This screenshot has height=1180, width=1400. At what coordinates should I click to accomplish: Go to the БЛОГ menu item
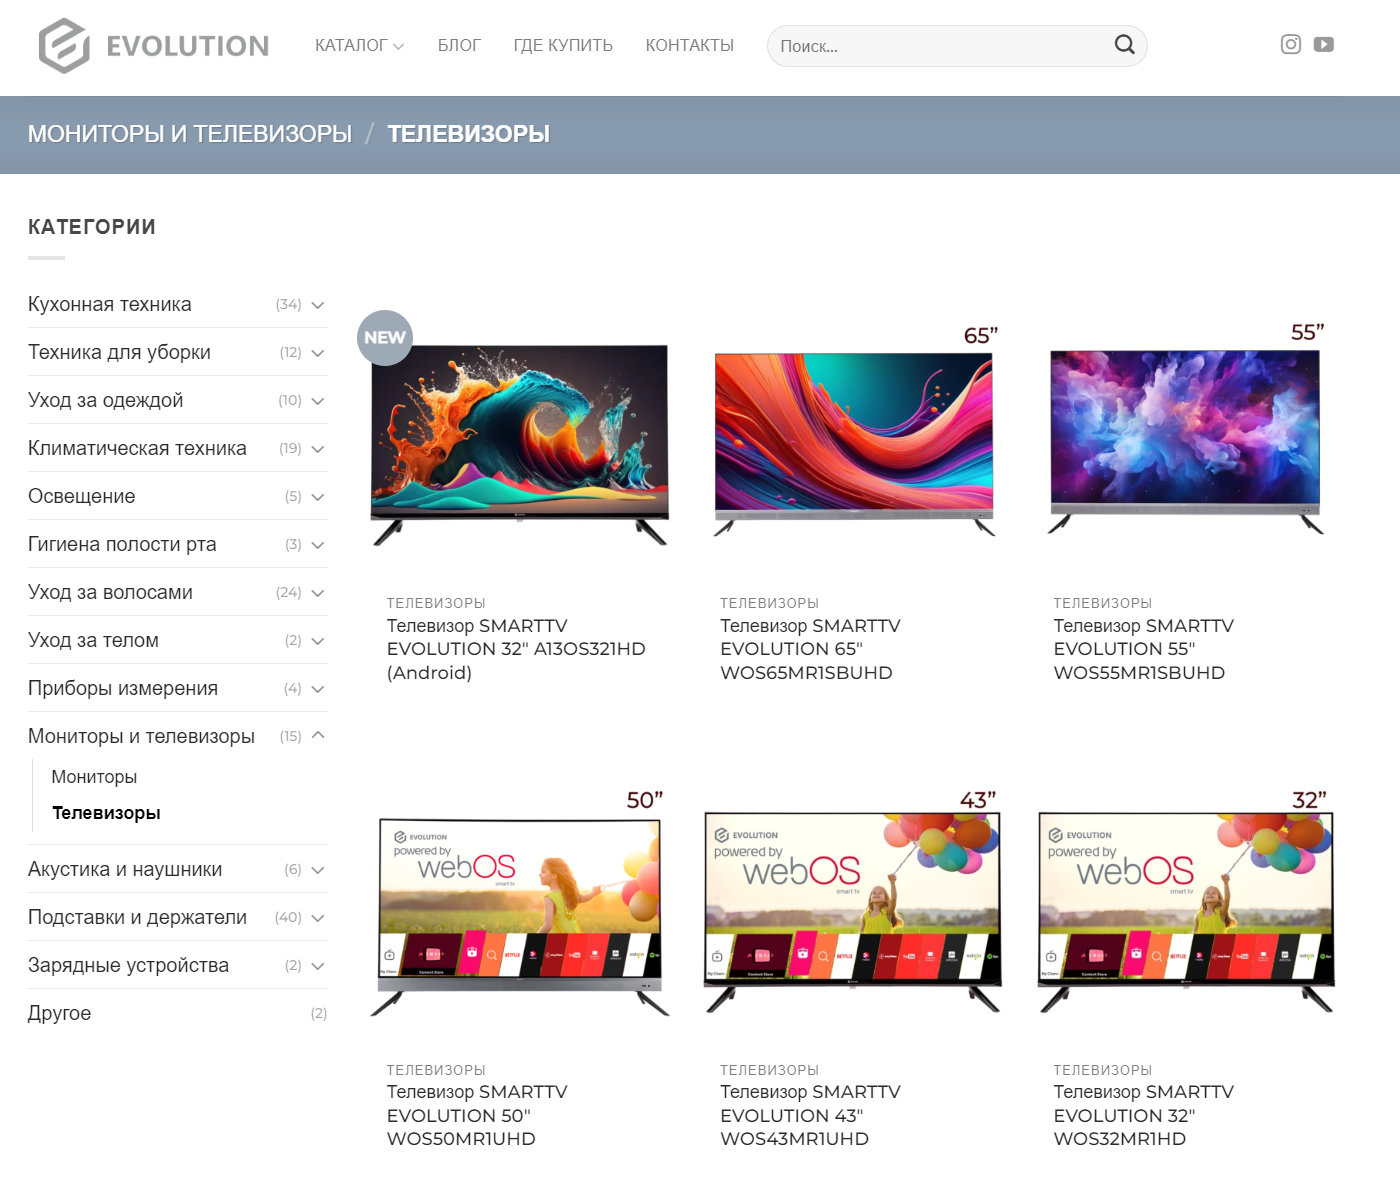click(x=459, y=46)
